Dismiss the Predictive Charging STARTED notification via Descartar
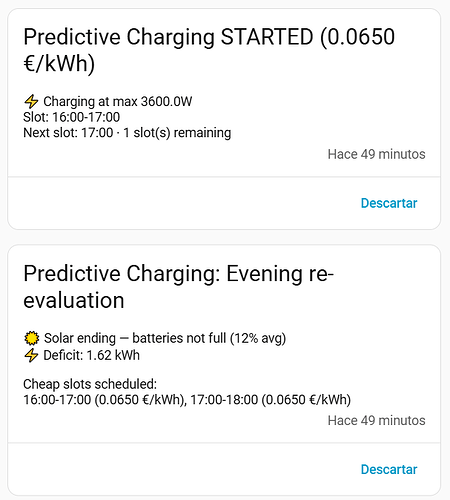 coord(389,203)
